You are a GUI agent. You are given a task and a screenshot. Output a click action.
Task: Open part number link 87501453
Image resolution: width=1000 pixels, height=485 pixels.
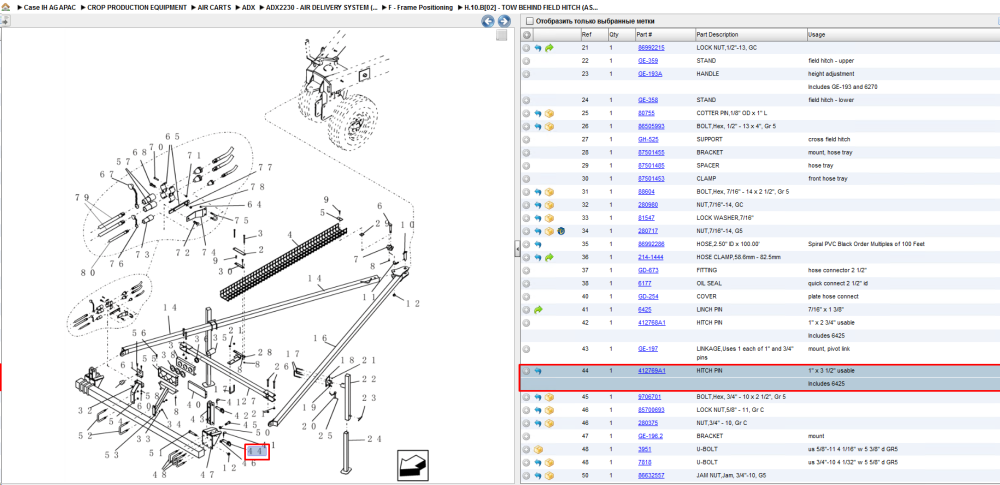click(x=651, y=179)
